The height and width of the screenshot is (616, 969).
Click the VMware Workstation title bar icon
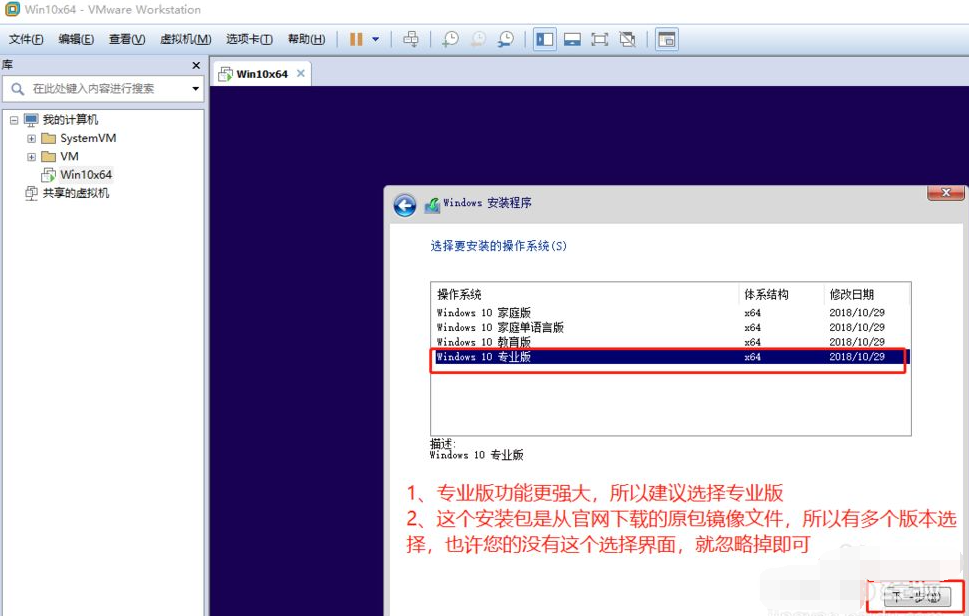coord(12,9)
